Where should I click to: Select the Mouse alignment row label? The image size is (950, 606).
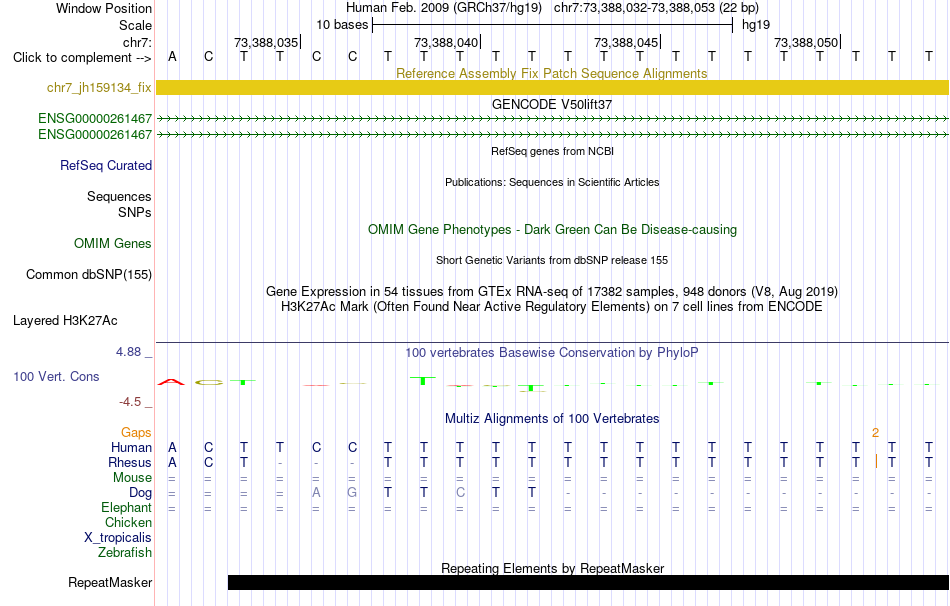click(x=132, y=478)
